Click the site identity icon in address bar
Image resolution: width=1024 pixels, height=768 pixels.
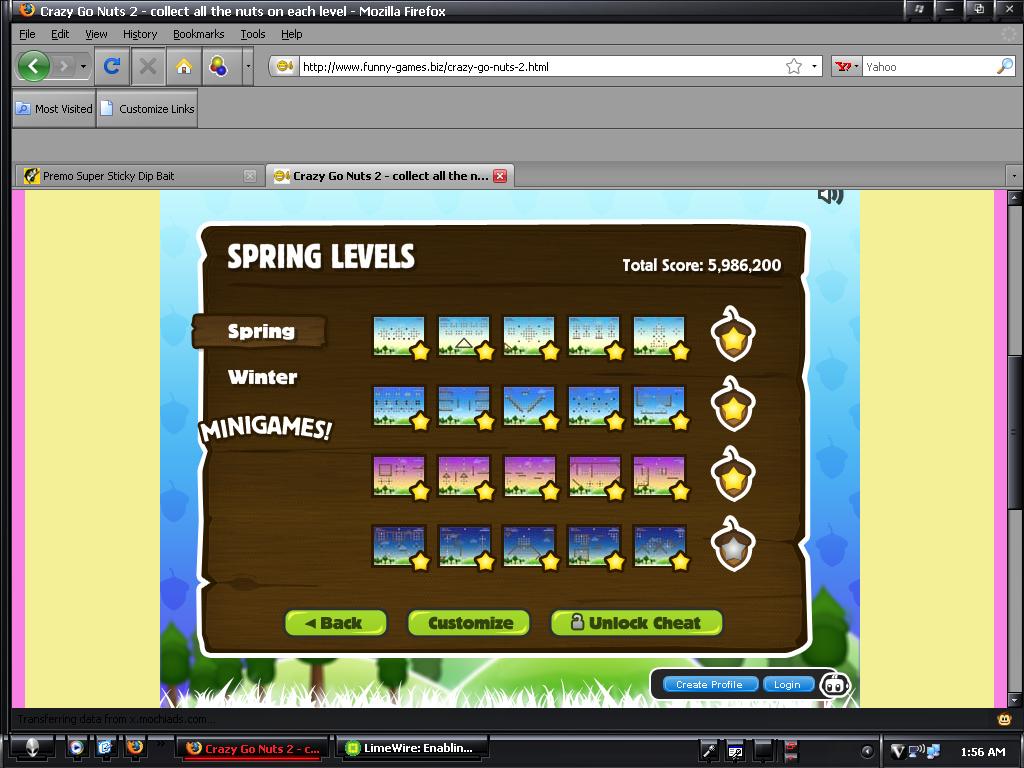pyautogui.click(x=284, y=66)
